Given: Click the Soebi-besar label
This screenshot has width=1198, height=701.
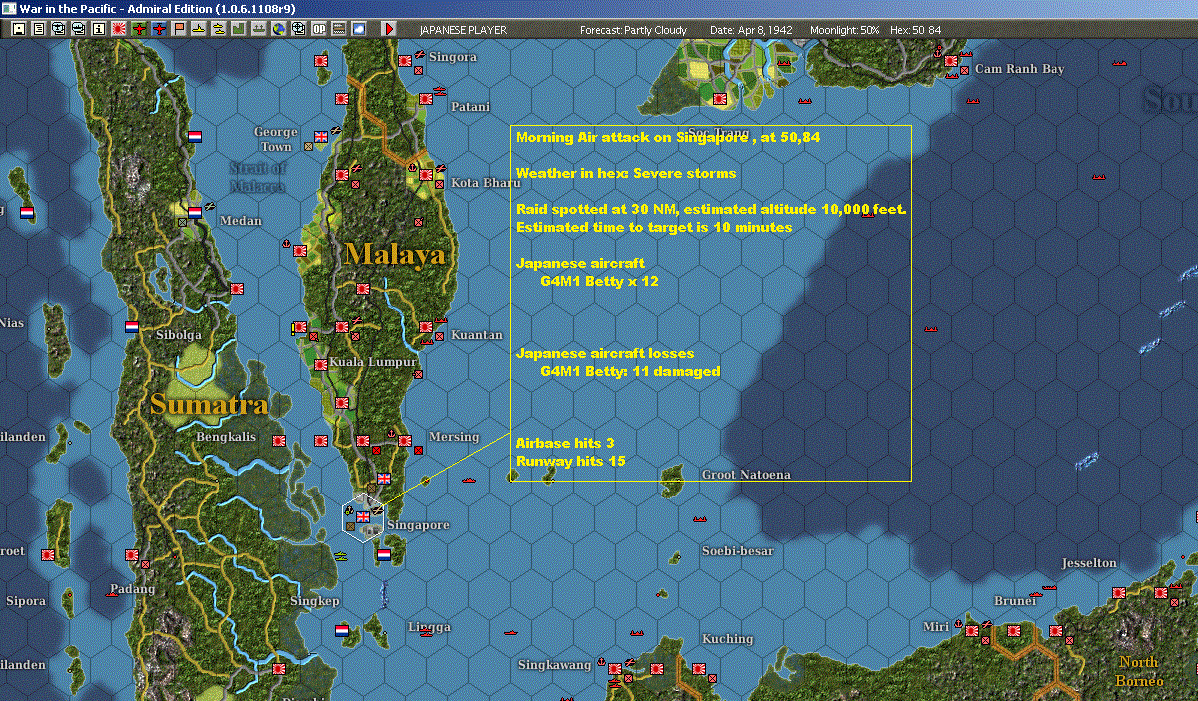Looking at the screenshot, I should pos(737,551).
